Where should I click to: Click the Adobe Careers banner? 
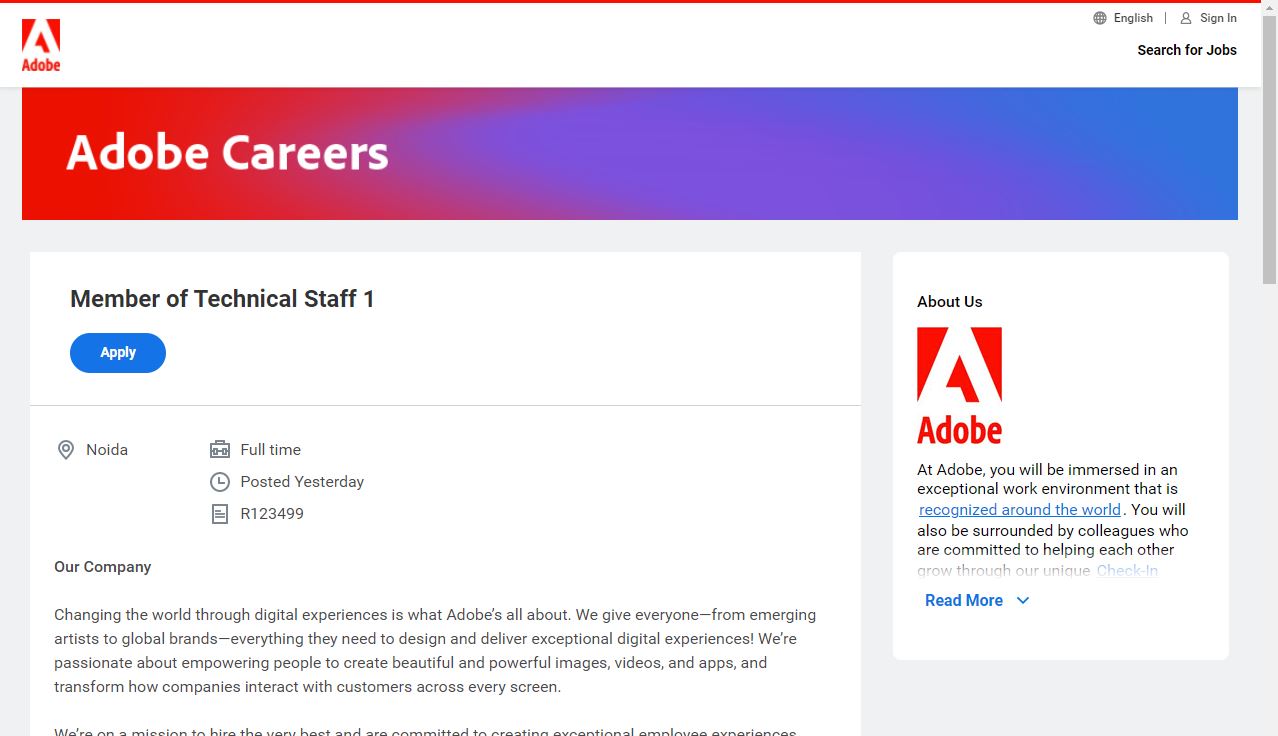coord(630,153)
